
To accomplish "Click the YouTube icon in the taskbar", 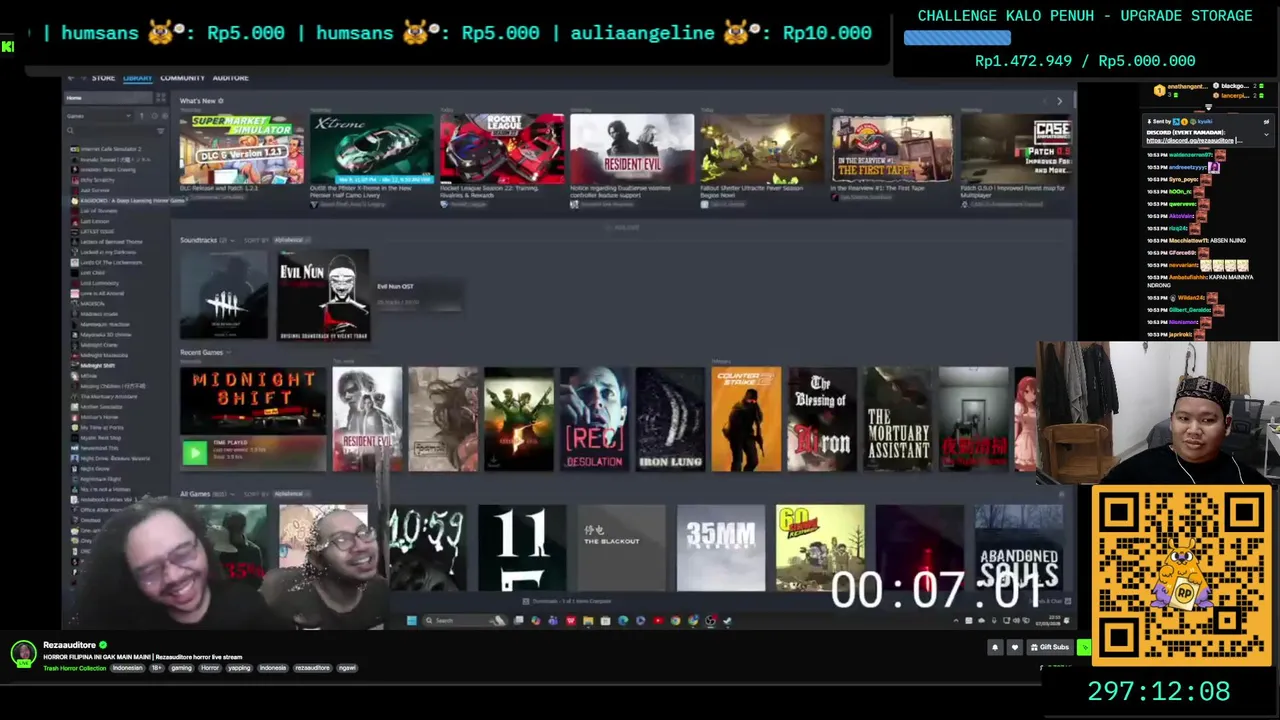I will [658, 620].
